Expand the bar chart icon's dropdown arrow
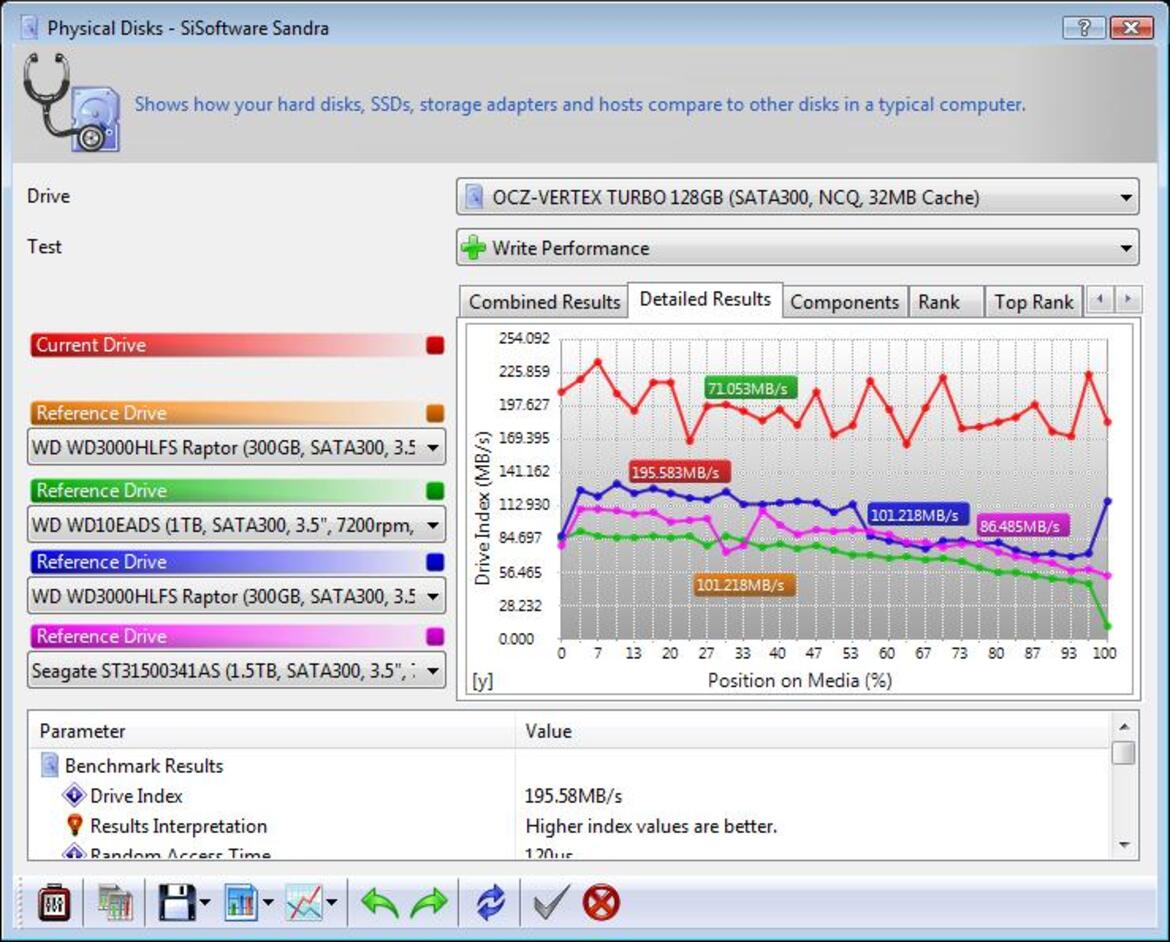This screenshot has width=1170, height=942. click(x=268, y=903)
